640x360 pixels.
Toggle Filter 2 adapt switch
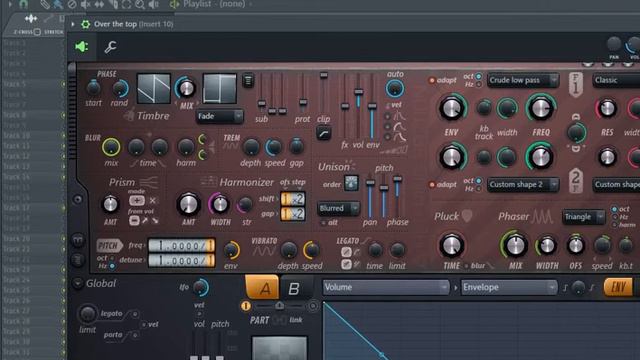[x=432, y=185]
